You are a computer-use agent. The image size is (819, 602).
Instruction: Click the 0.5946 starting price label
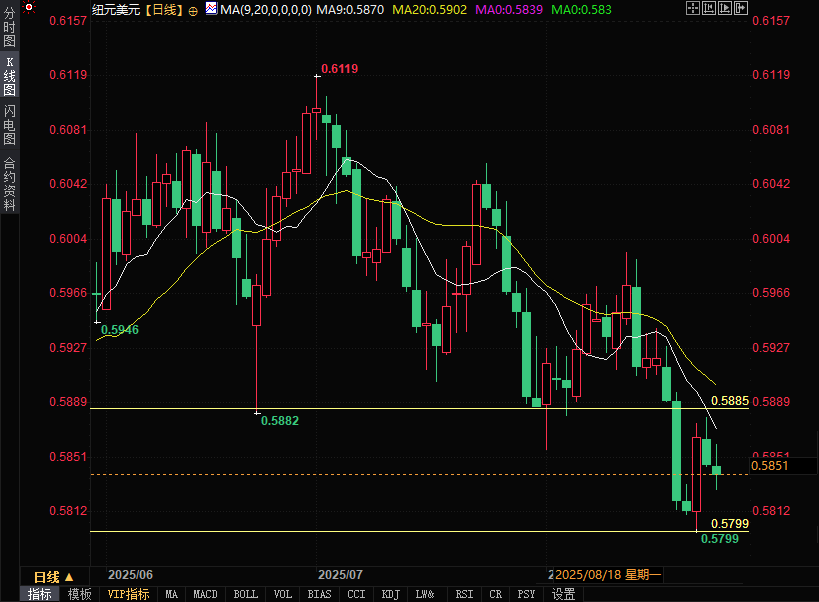pyautogui.click(x=120, y=329)
